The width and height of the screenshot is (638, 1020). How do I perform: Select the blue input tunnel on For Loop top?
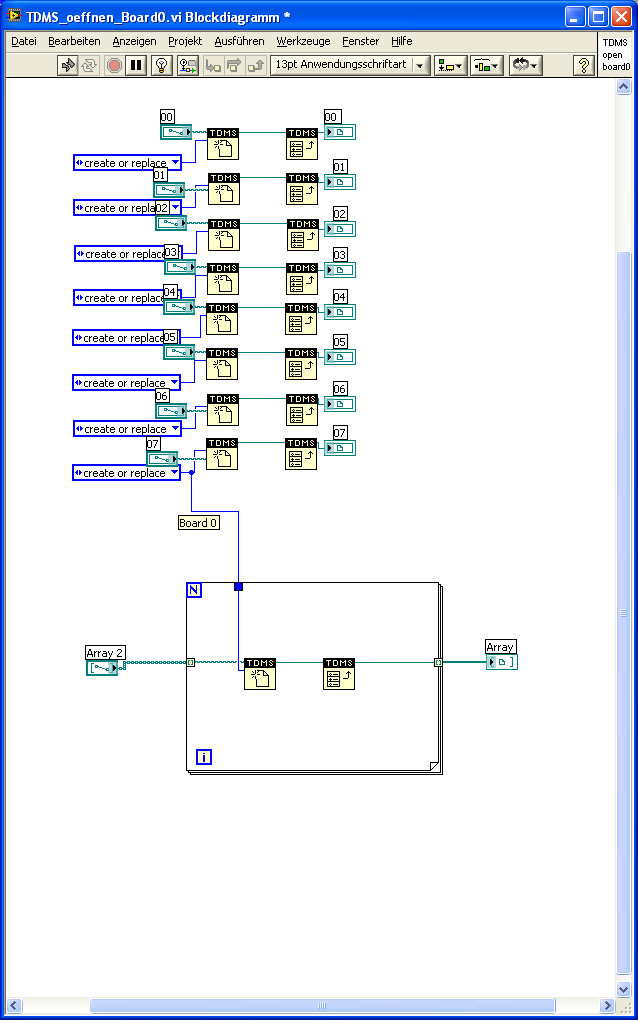(x=238, y=586)
